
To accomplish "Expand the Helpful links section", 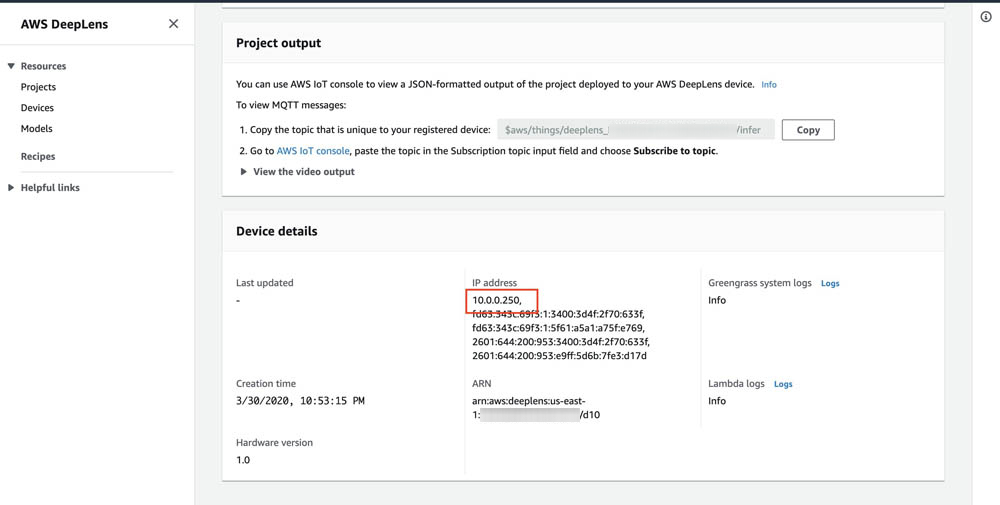I will click(11, 187).
